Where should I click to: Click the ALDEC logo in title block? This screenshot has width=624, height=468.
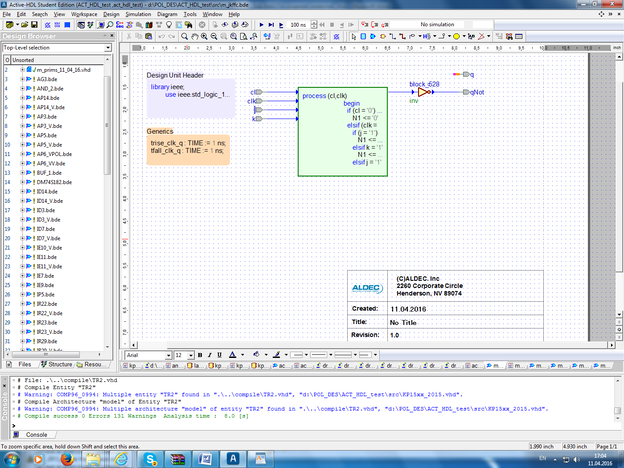pos(366,287)
